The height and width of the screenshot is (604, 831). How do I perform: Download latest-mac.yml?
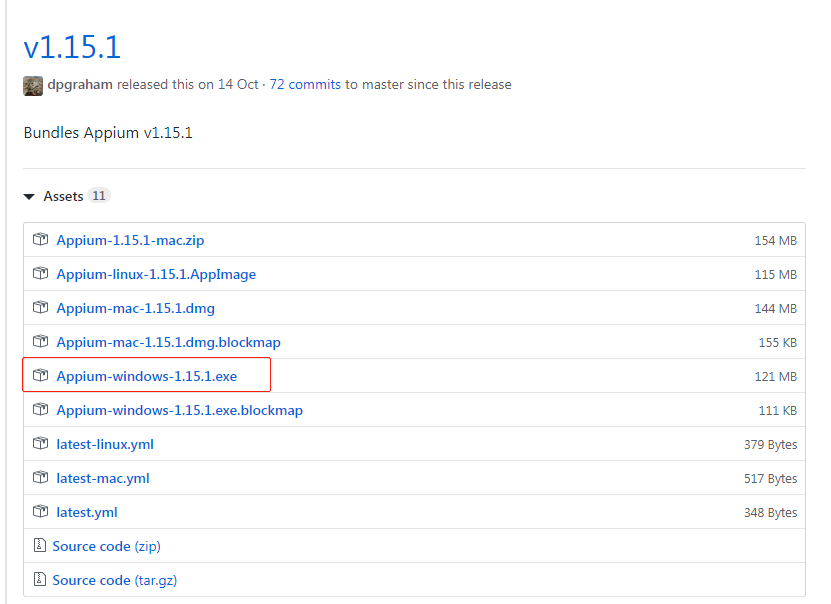103,478
